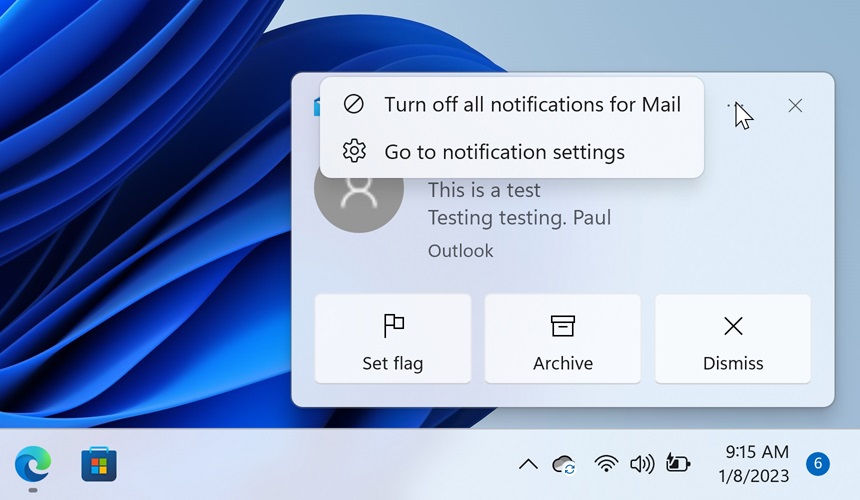Click the Wi-Fi network icon

tap(605, 464)
